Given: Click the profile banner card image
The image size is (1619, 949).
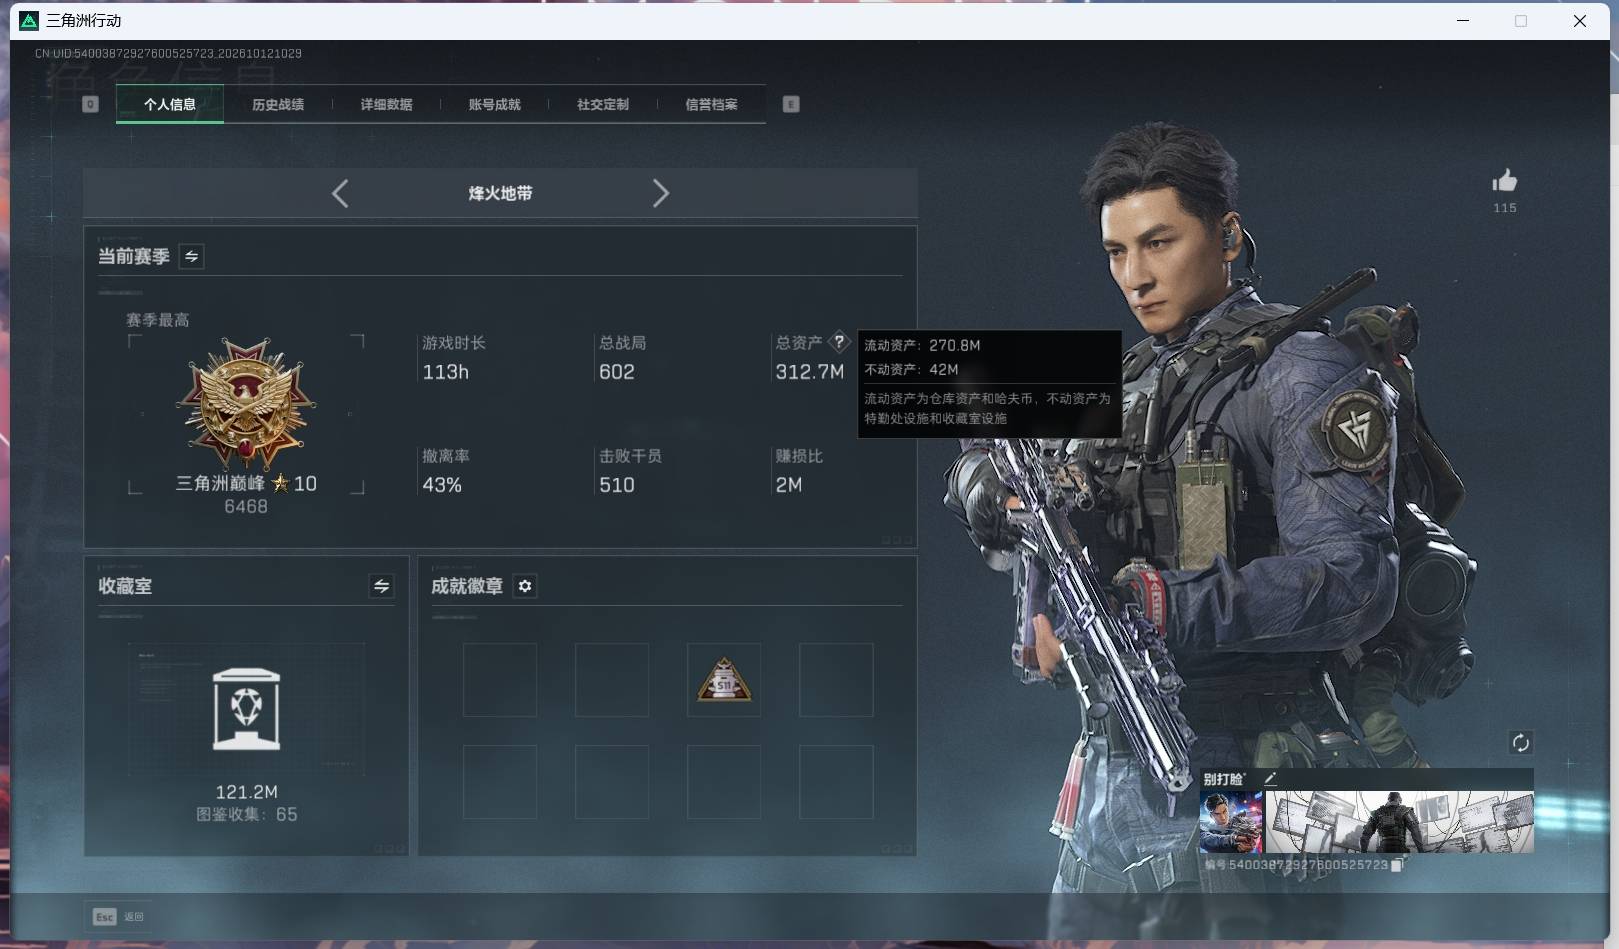Looking at the screenshot, I should pos(1399,822).
